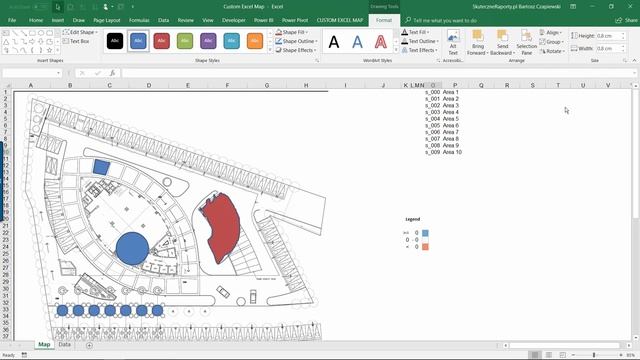Select the rectangle shape in Insert Shapes
The width and height of the screenshot is (640, 360).
click(x=32, y=33)
